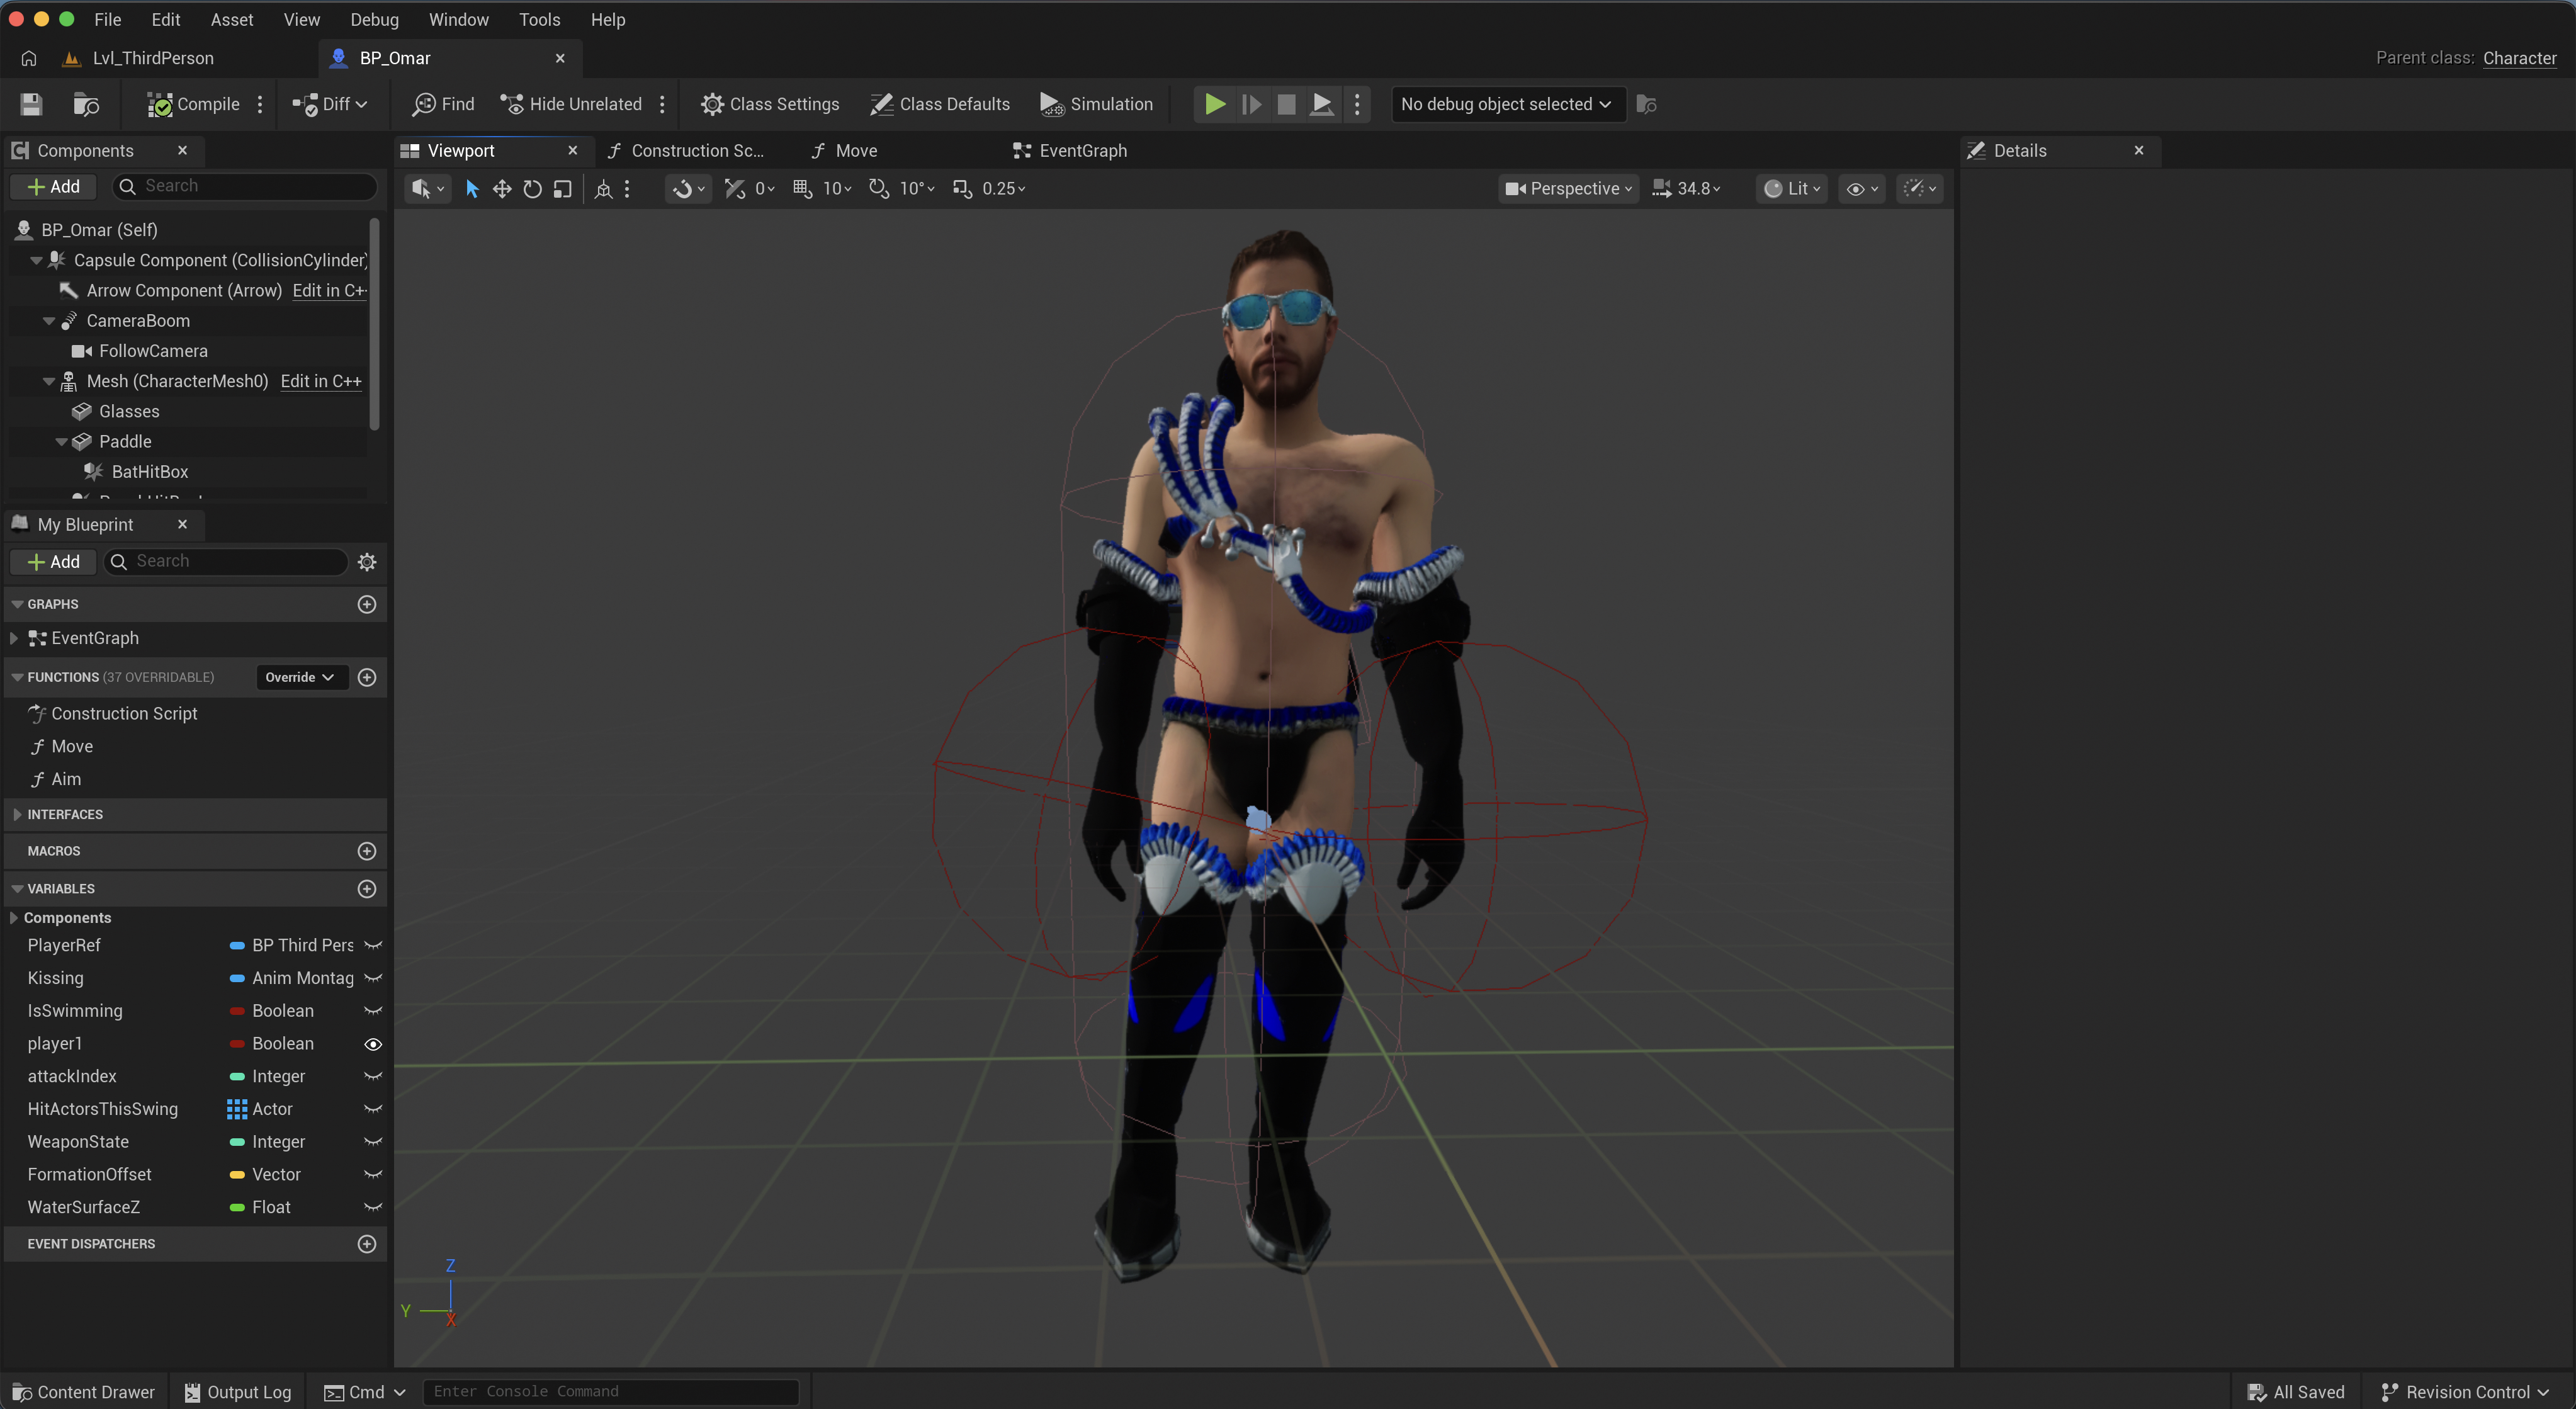2576x1409 pixels.
Task: Click the Browse to asset icon
Action: pos(87,104)
